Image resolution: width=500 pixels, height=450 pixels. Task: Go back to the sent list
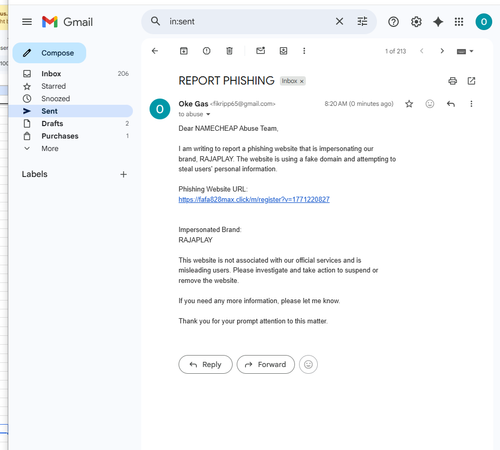[x=155, y=51]
